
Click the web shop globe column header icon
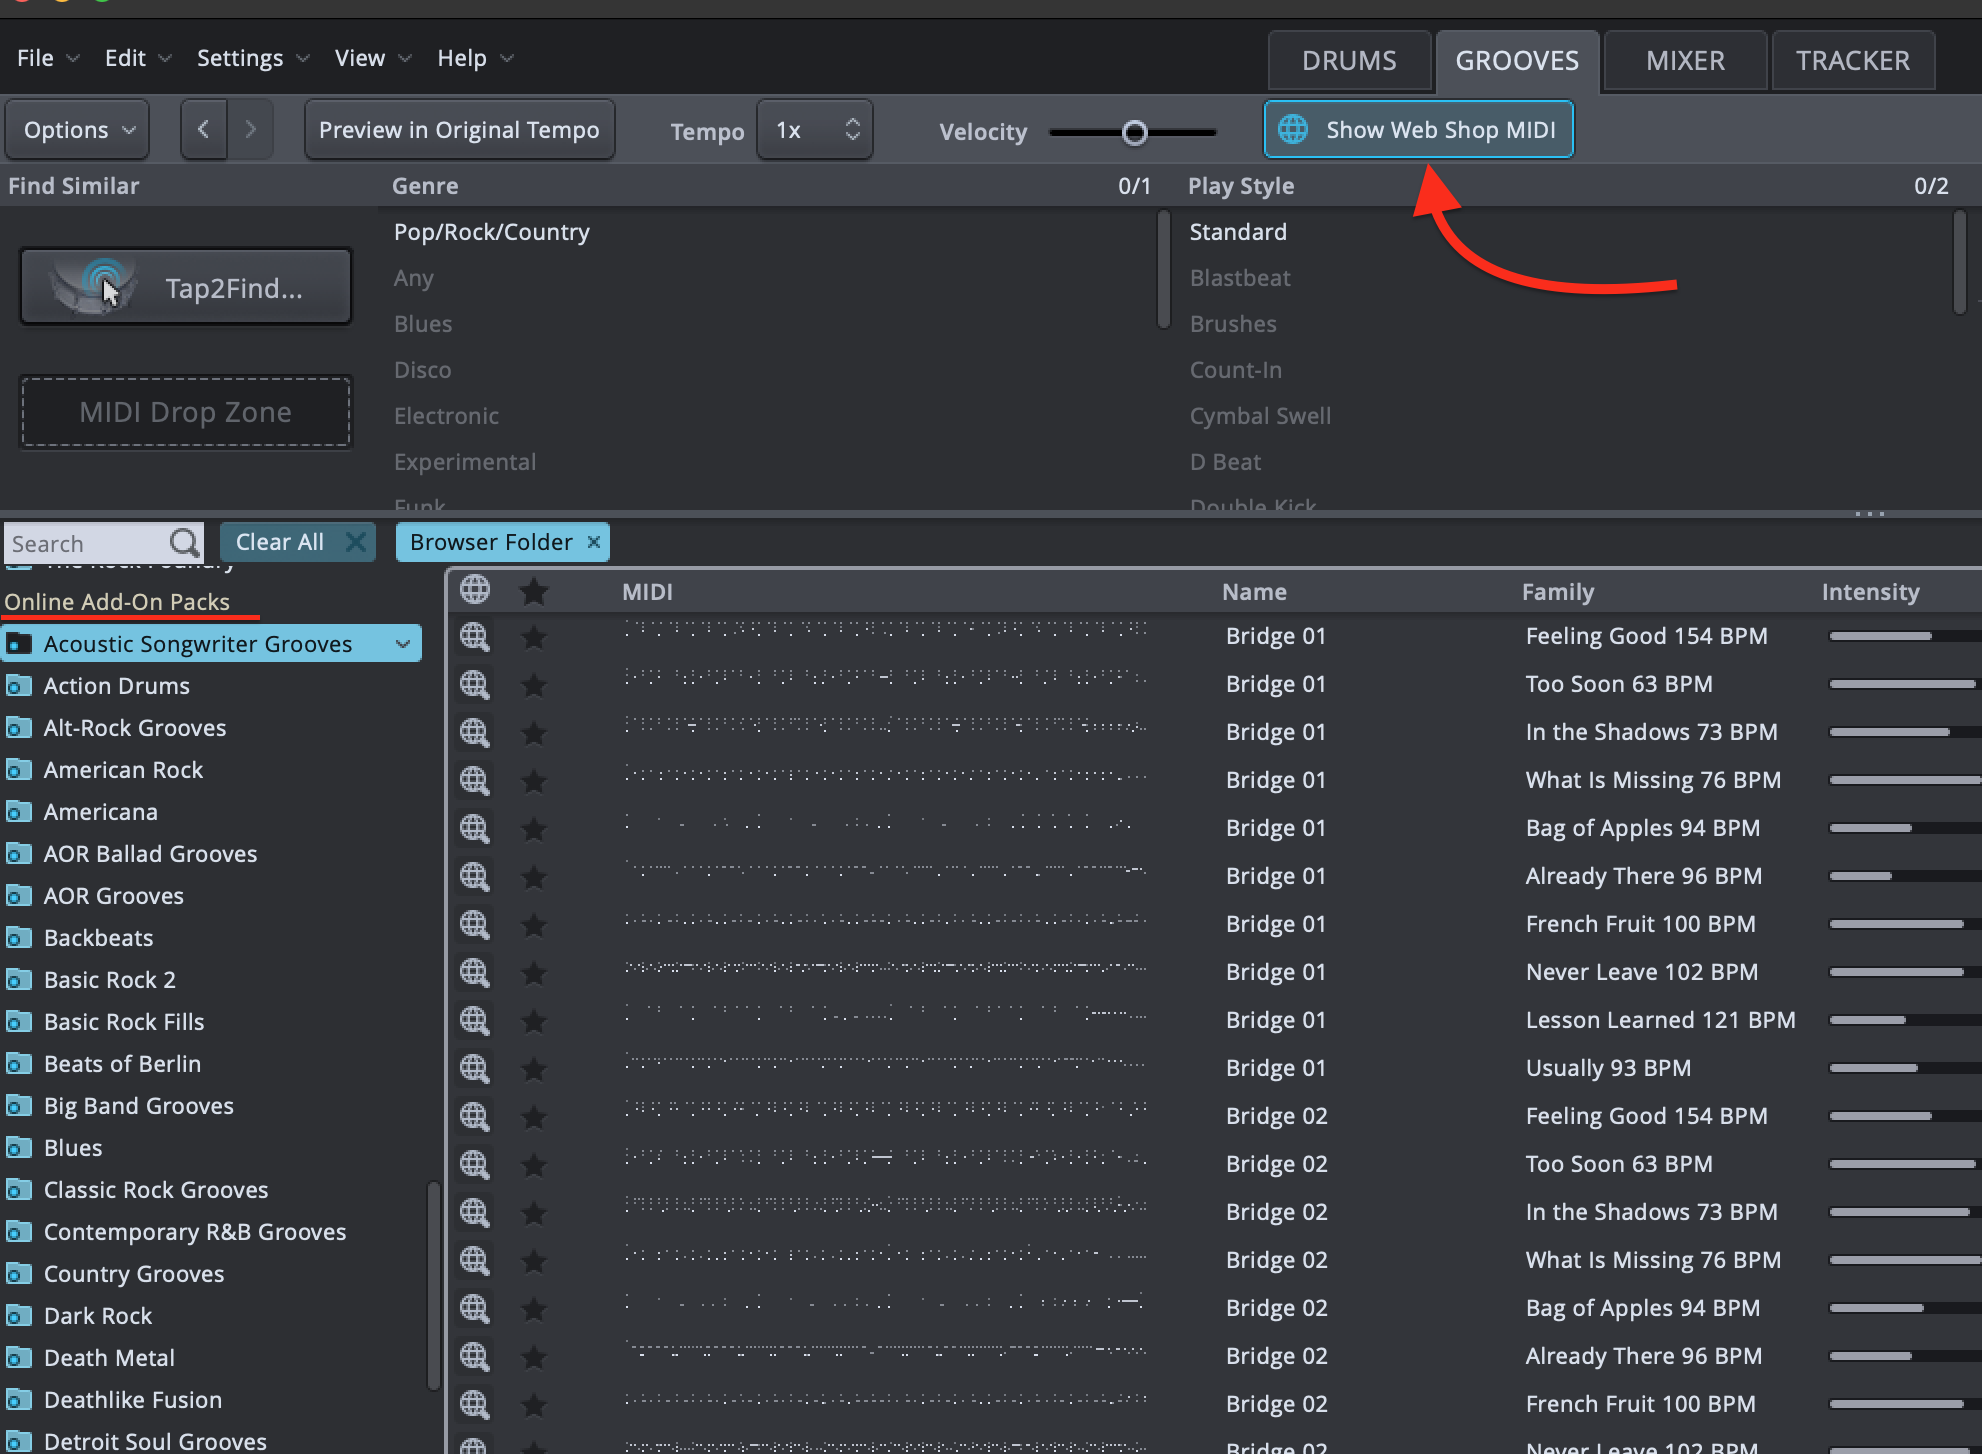tap(475, 590)
